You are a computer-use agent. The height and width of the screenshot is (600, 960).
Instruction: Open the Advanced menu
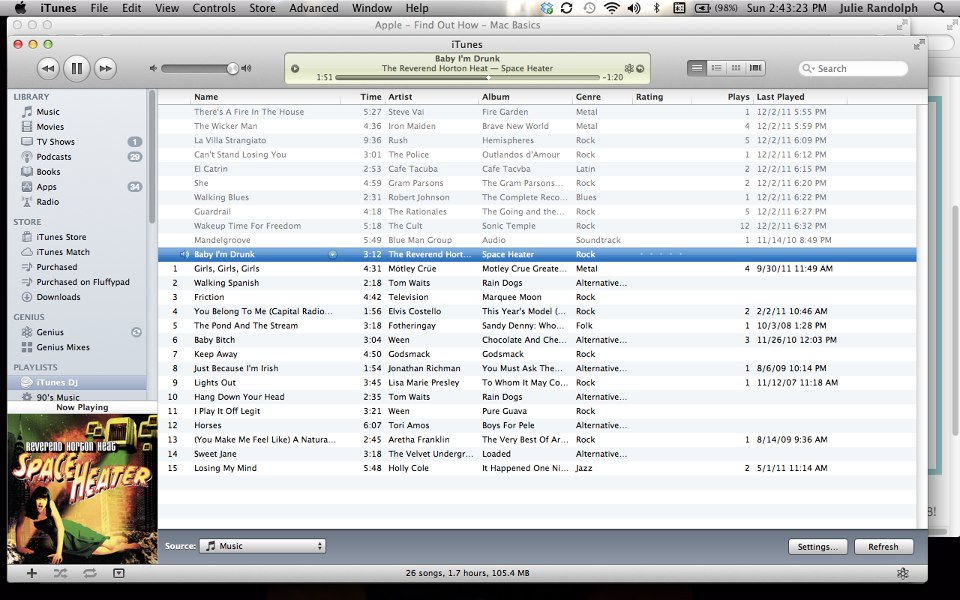pyautogui.click(x=314, y=8)
